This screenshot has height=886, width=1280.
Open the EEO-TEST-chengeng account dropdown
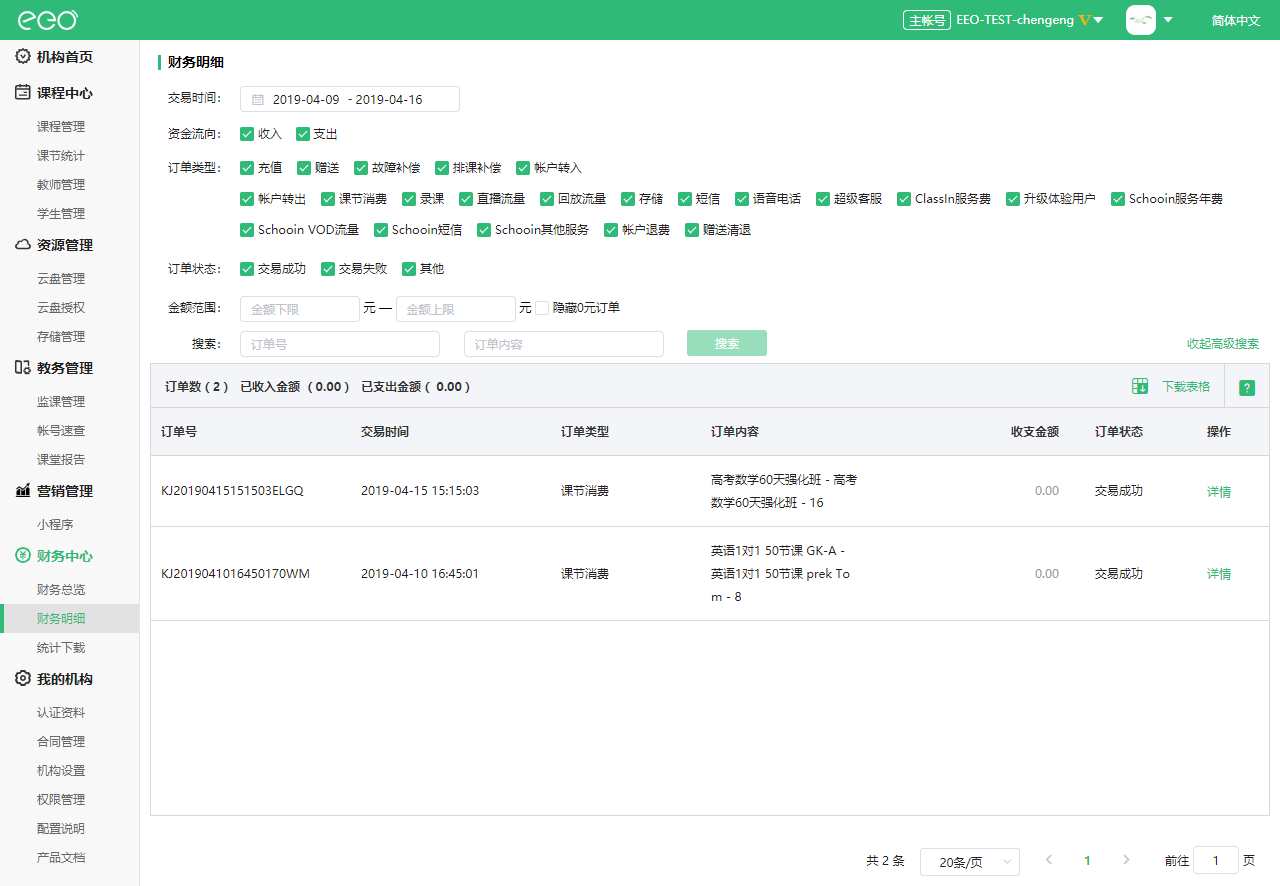[x=1030, y=20]
